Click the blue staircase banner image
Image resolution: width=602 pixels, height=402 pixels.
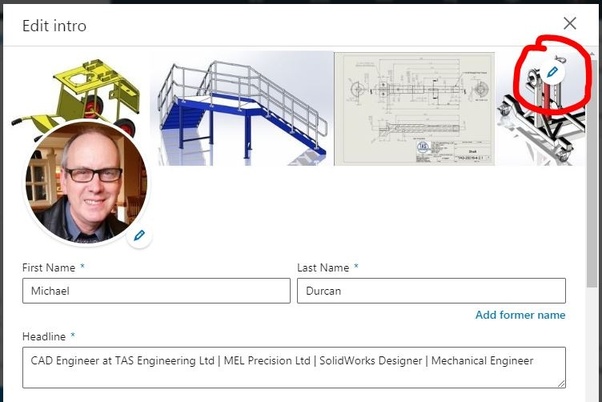tap(242, 109)
